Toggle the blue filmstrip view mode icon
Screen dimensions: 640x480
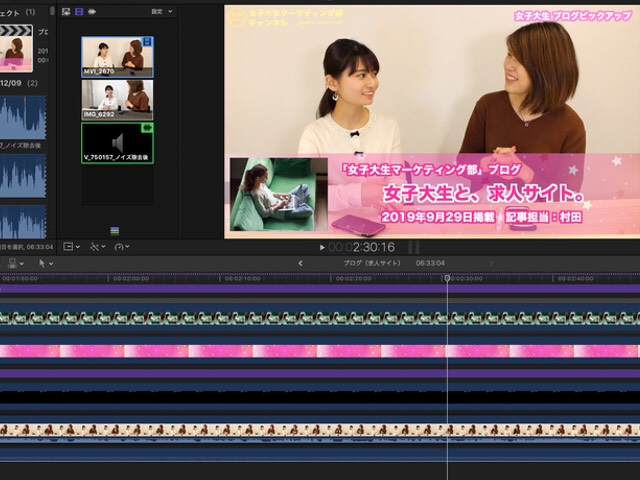point(79,11)
